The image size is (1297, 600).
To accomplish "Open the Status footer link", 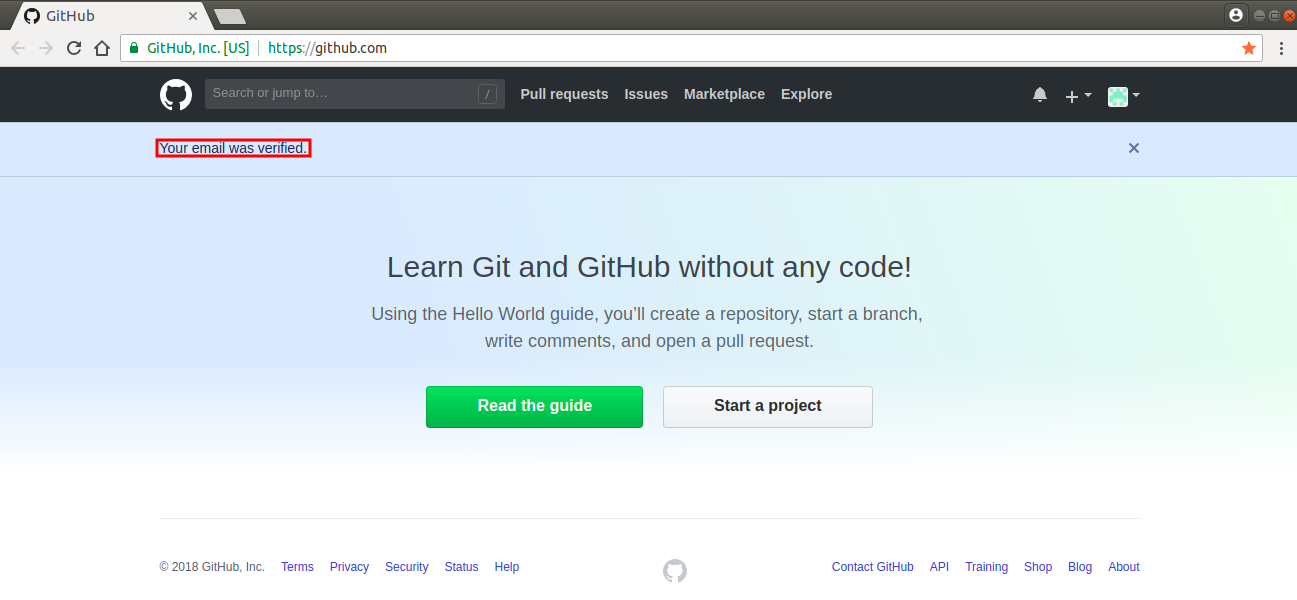I will click(x=462, y=567).
